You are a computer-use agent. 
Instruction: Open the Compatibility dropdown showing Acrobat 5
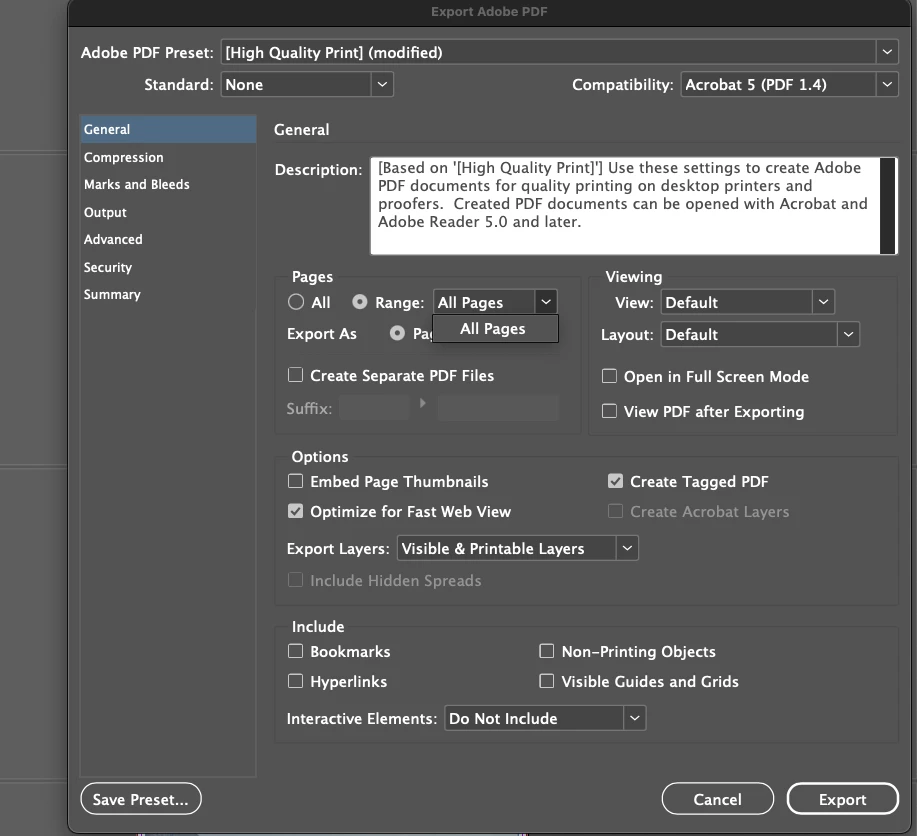pyautogui.click(x=789, y=84)
